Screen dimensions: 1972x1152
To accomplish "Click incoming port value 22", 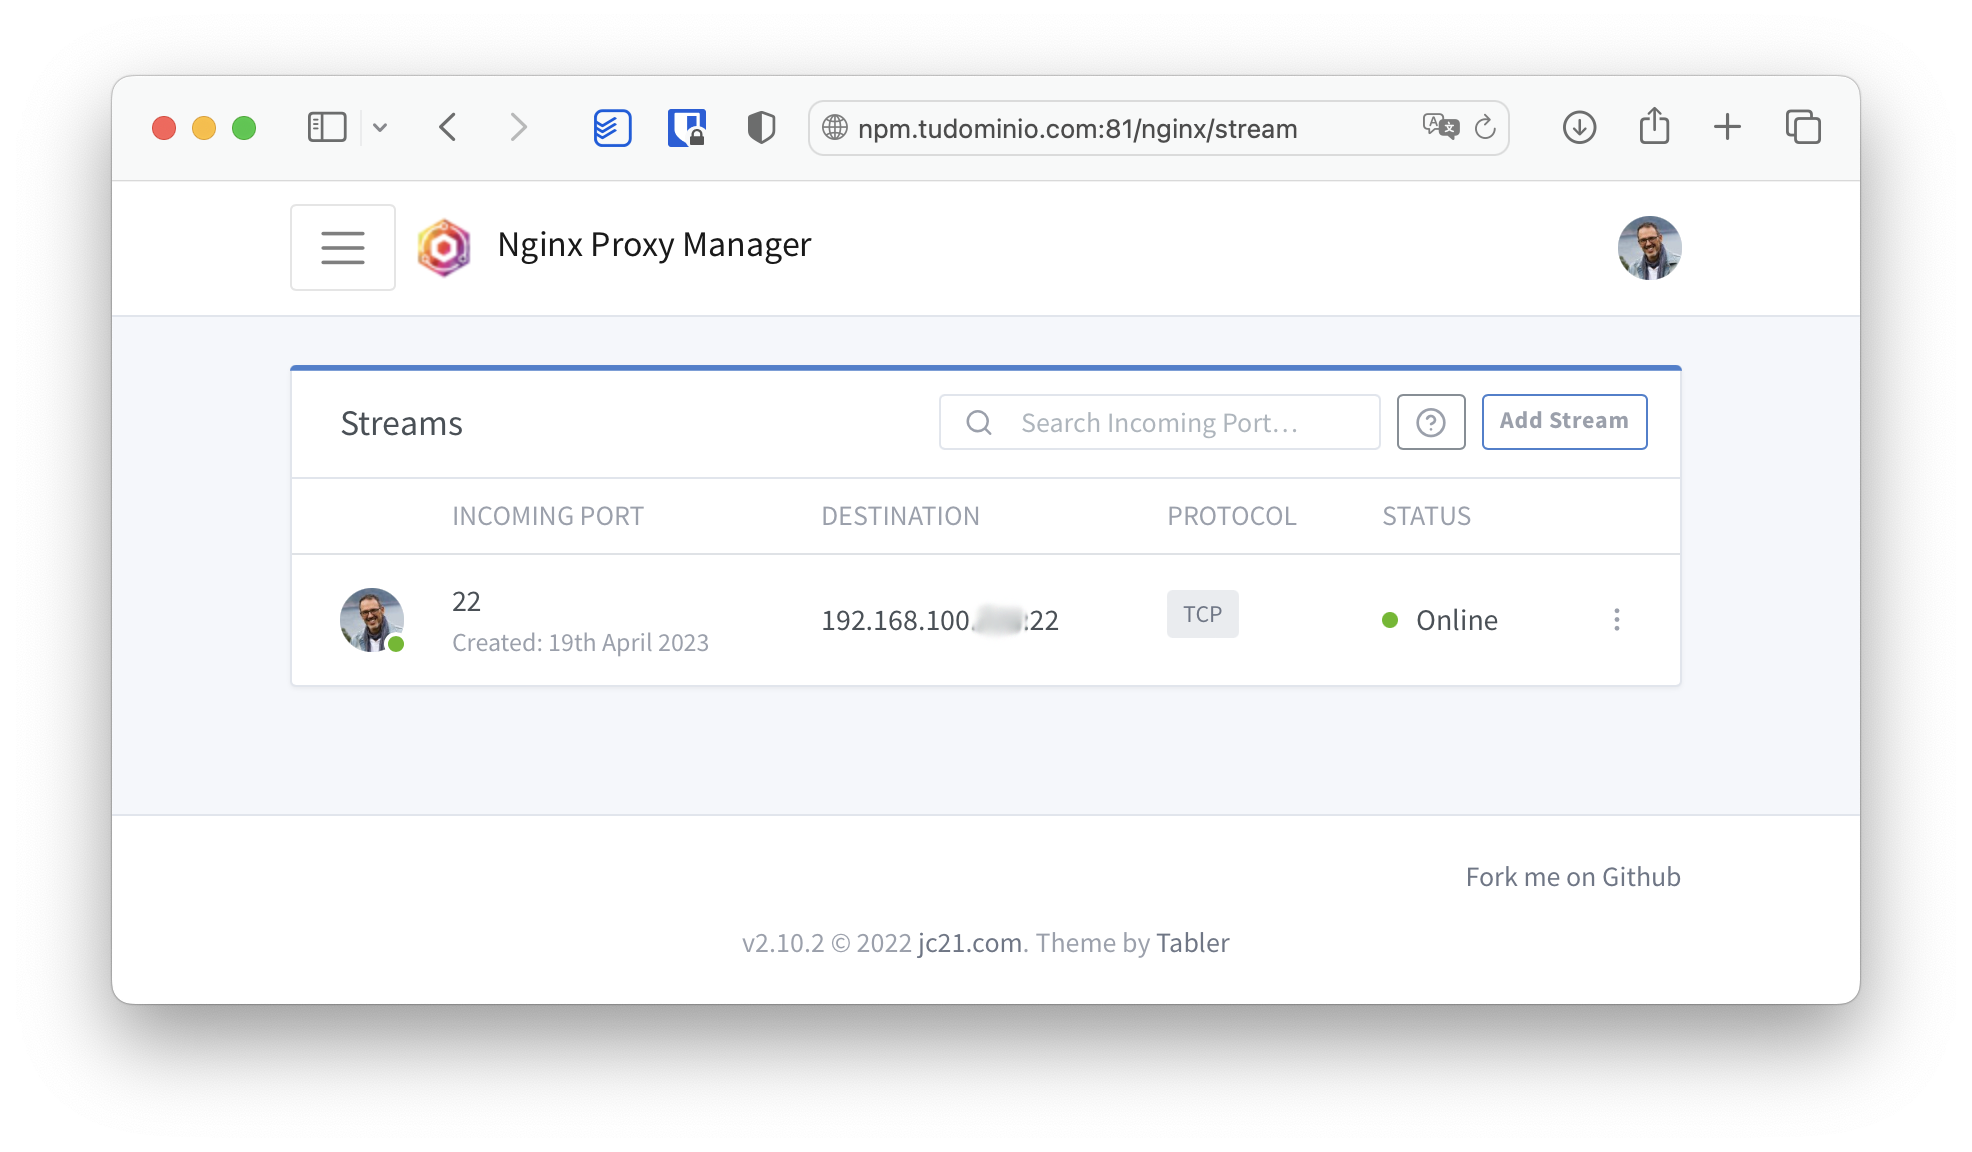I will (x=466, y=601).
